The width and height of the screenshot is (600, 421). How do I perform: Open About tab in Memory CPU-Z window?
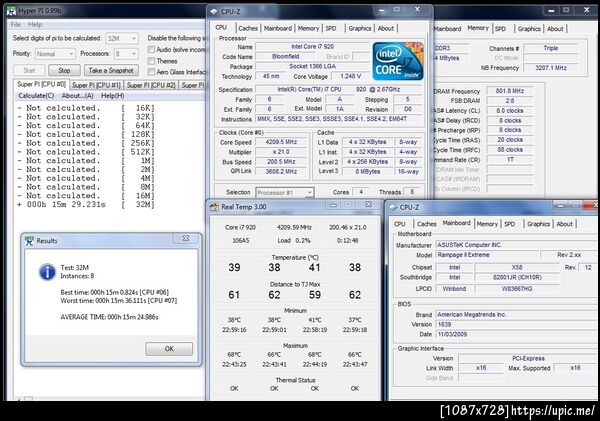(x=555, y=29)
